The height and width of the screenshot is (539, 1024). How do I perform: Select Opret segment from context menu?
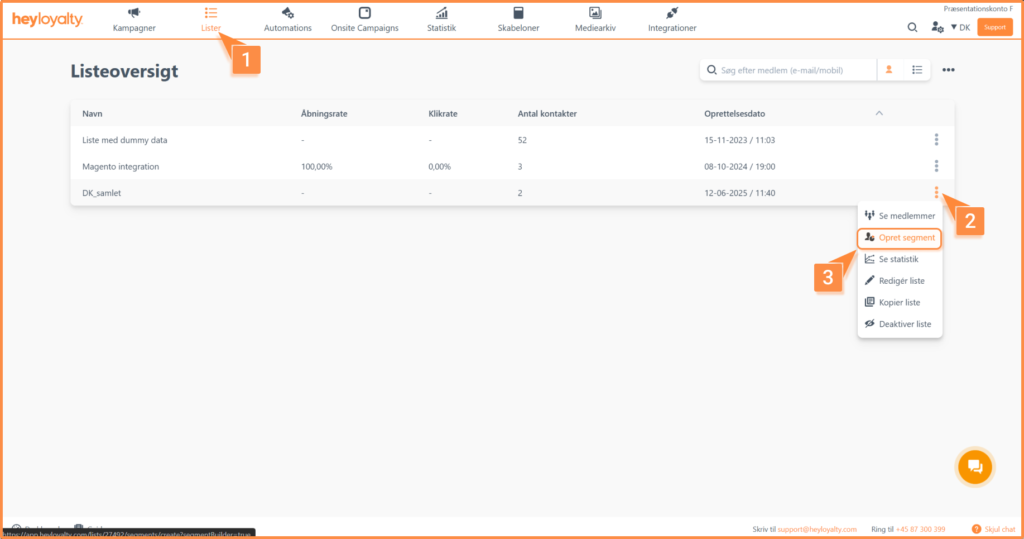[900, 238]
